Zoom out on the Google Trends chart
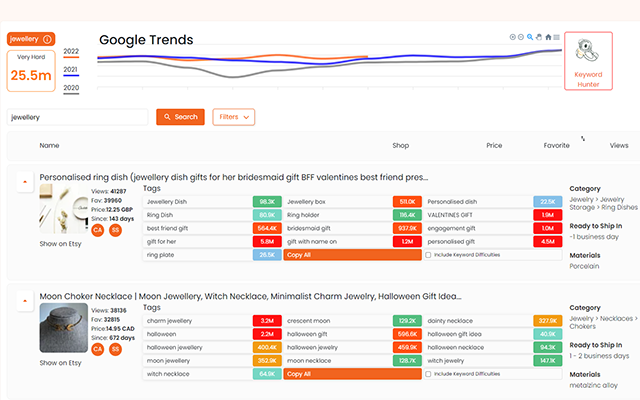This screenshot has width=640, height=400. 521,37
